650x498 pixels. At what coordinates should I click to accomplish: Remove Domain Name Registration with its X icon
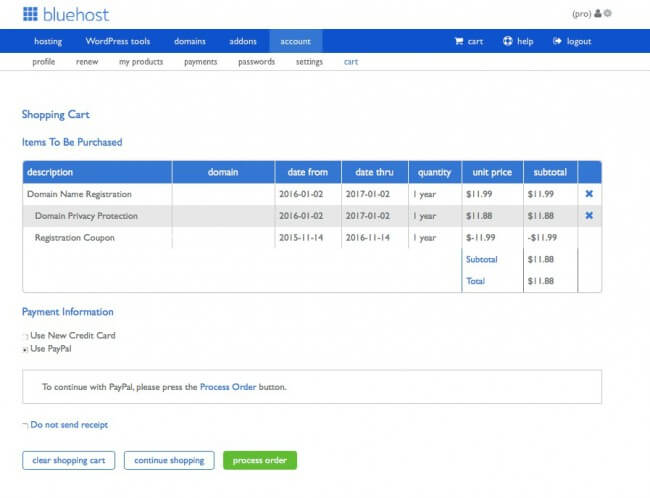pyautogui.click(x=589, y=194)
